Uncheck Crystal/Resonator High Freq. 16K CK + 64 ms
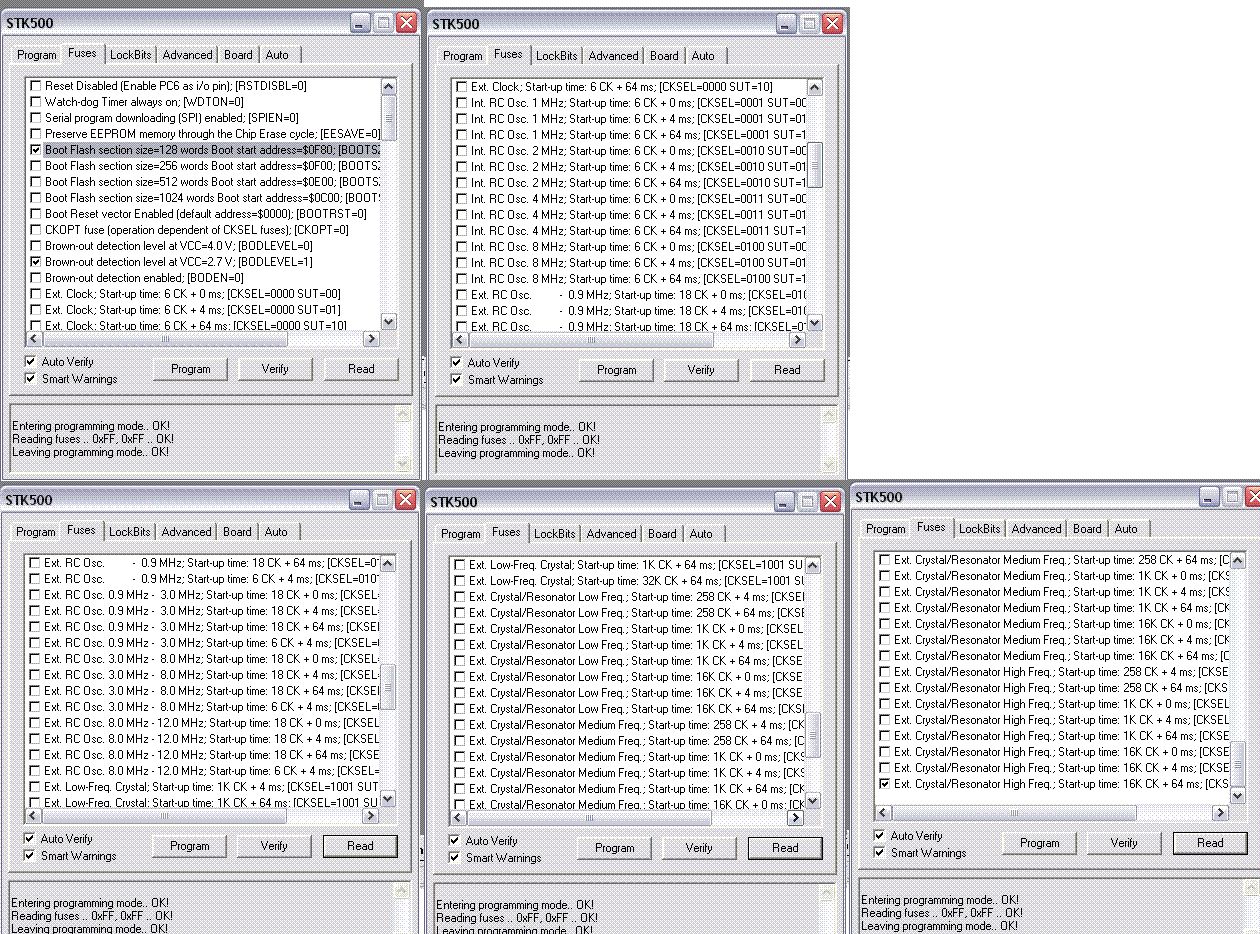Screen dimensions: 1260x934 [x=884, y=784]
